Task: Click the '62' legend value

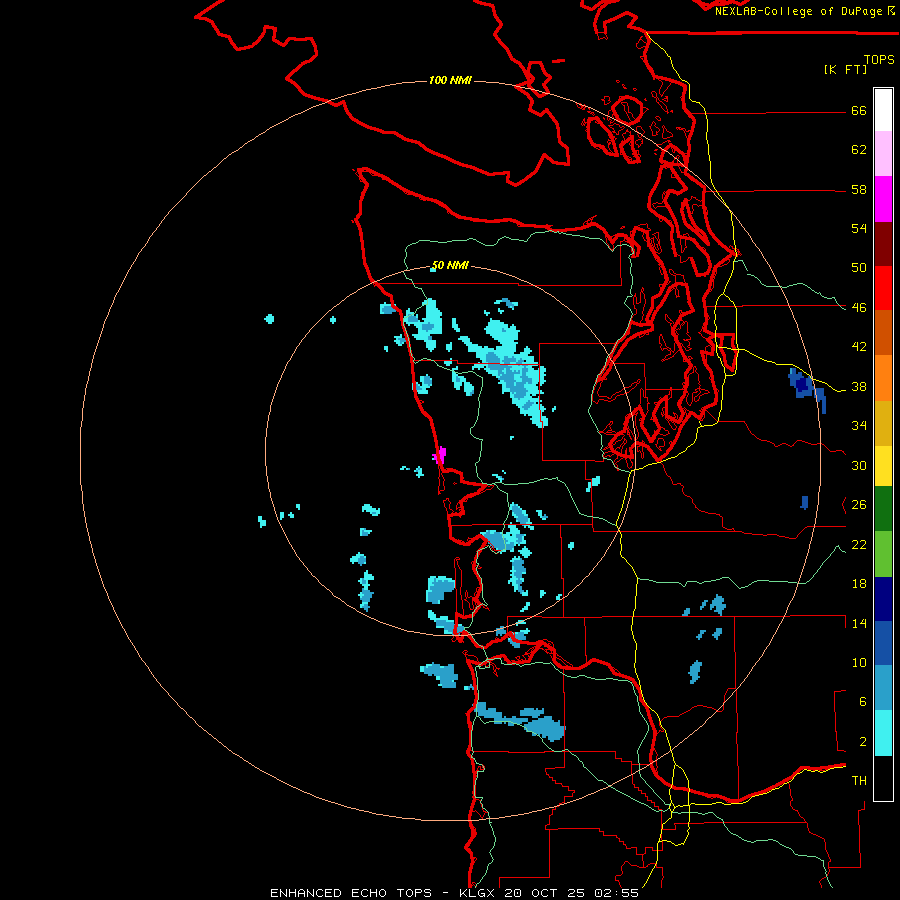Action: point(859,150)
